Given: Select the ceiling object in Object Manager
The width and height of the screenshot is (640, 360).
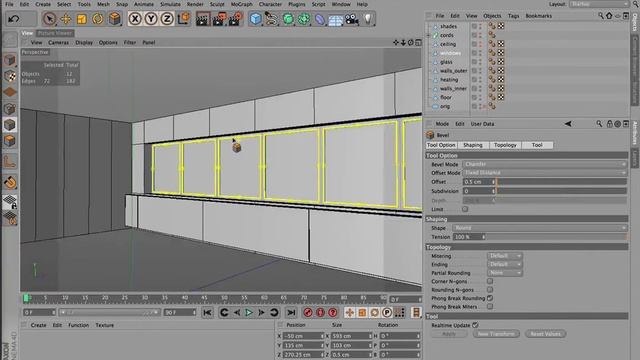Looking at the screenshot, I should (x=448, y=44).
